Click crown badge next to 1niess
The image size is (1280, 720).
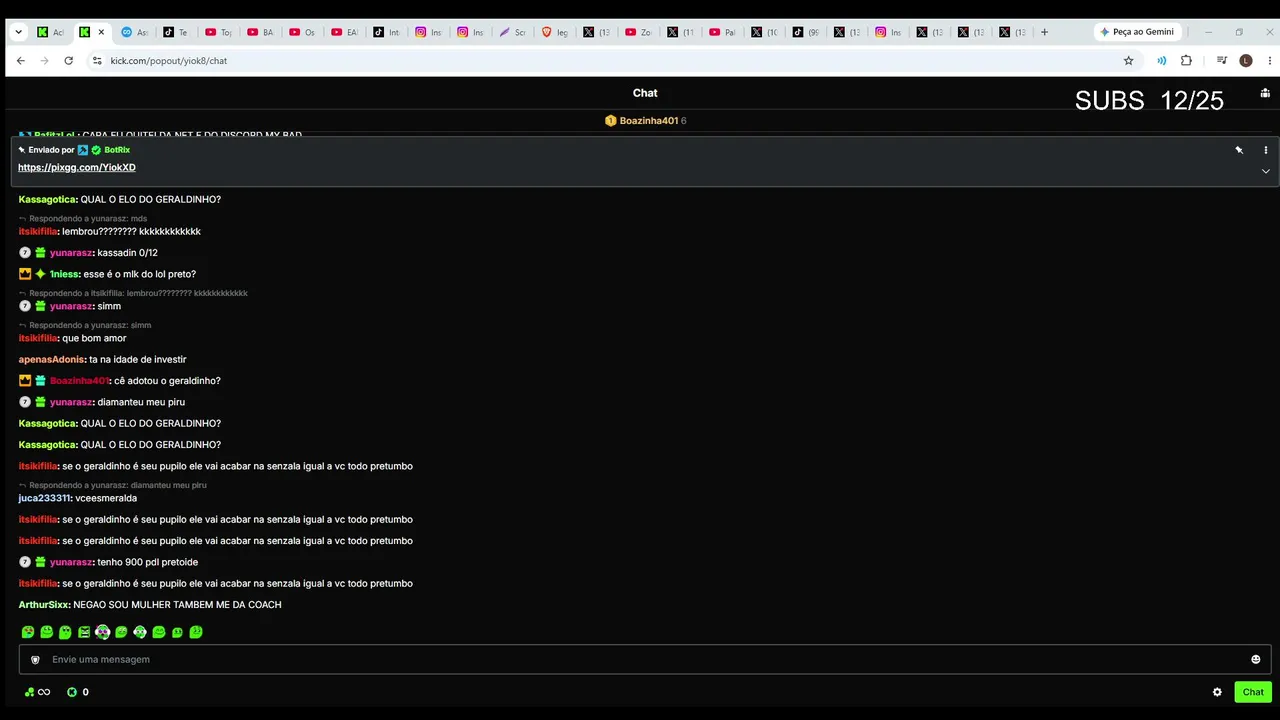pyautogui.click(x=25, y=274)
